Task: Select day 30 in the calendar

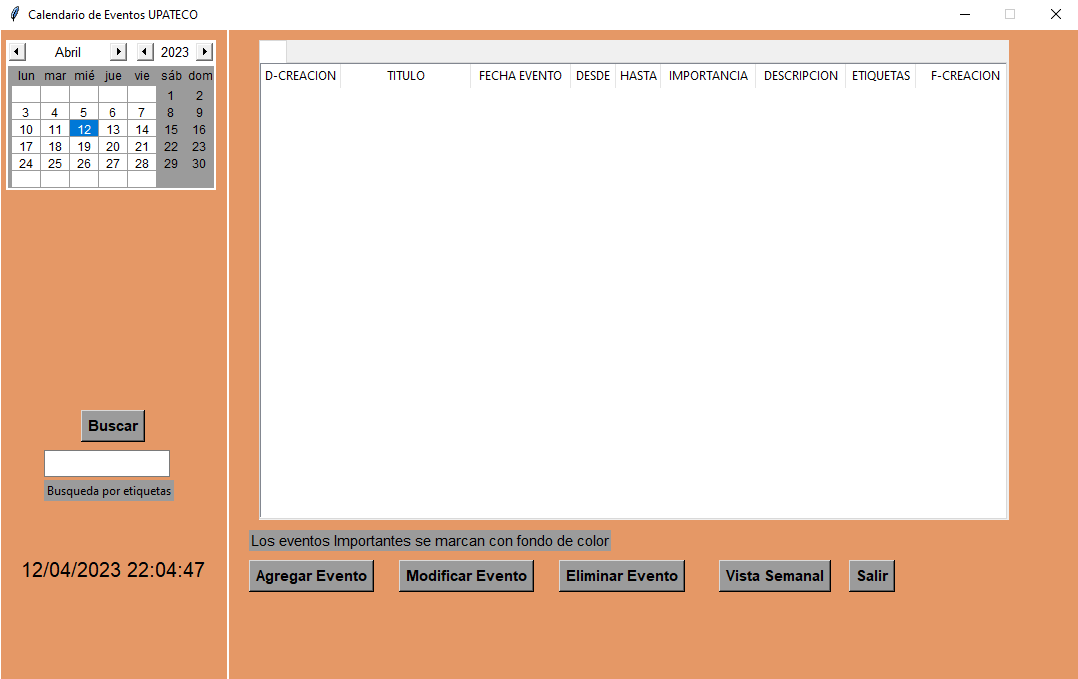Action: (198, 163)
